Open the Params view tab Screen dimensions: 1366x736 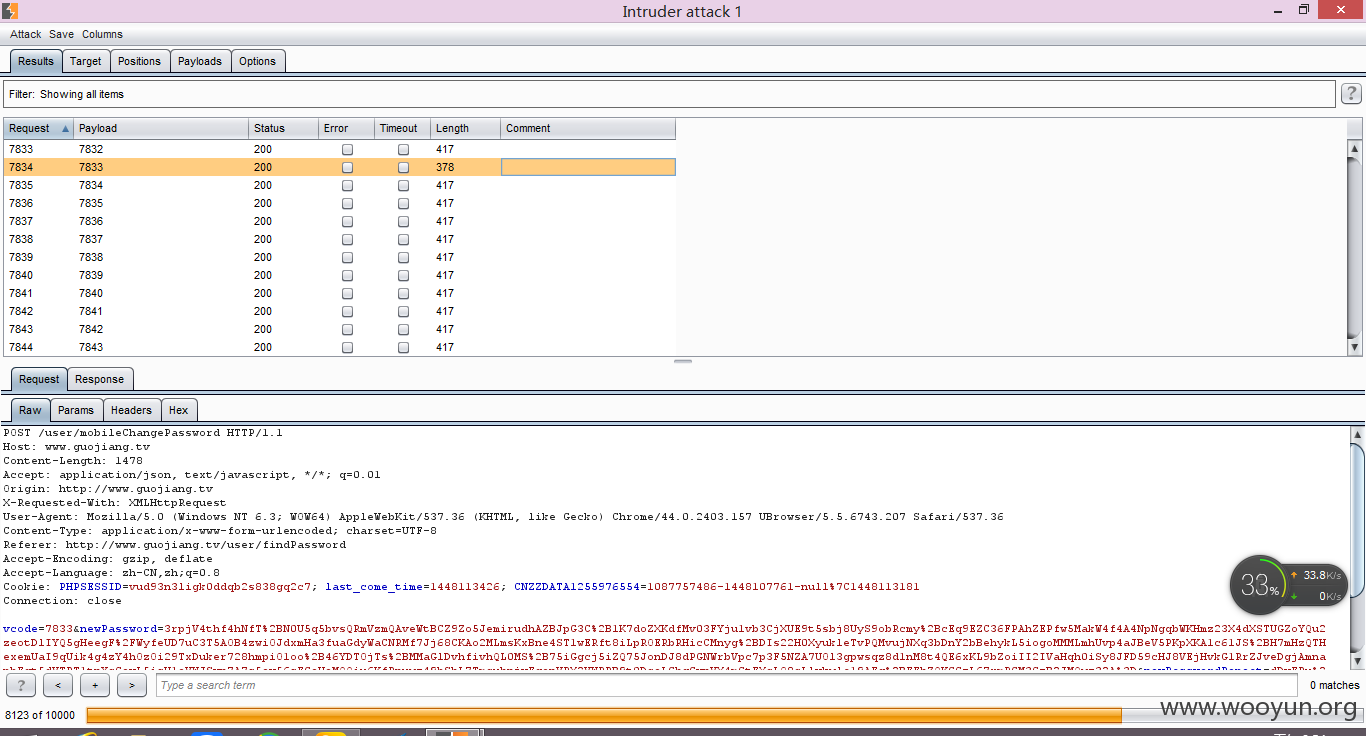click(76, 410)
